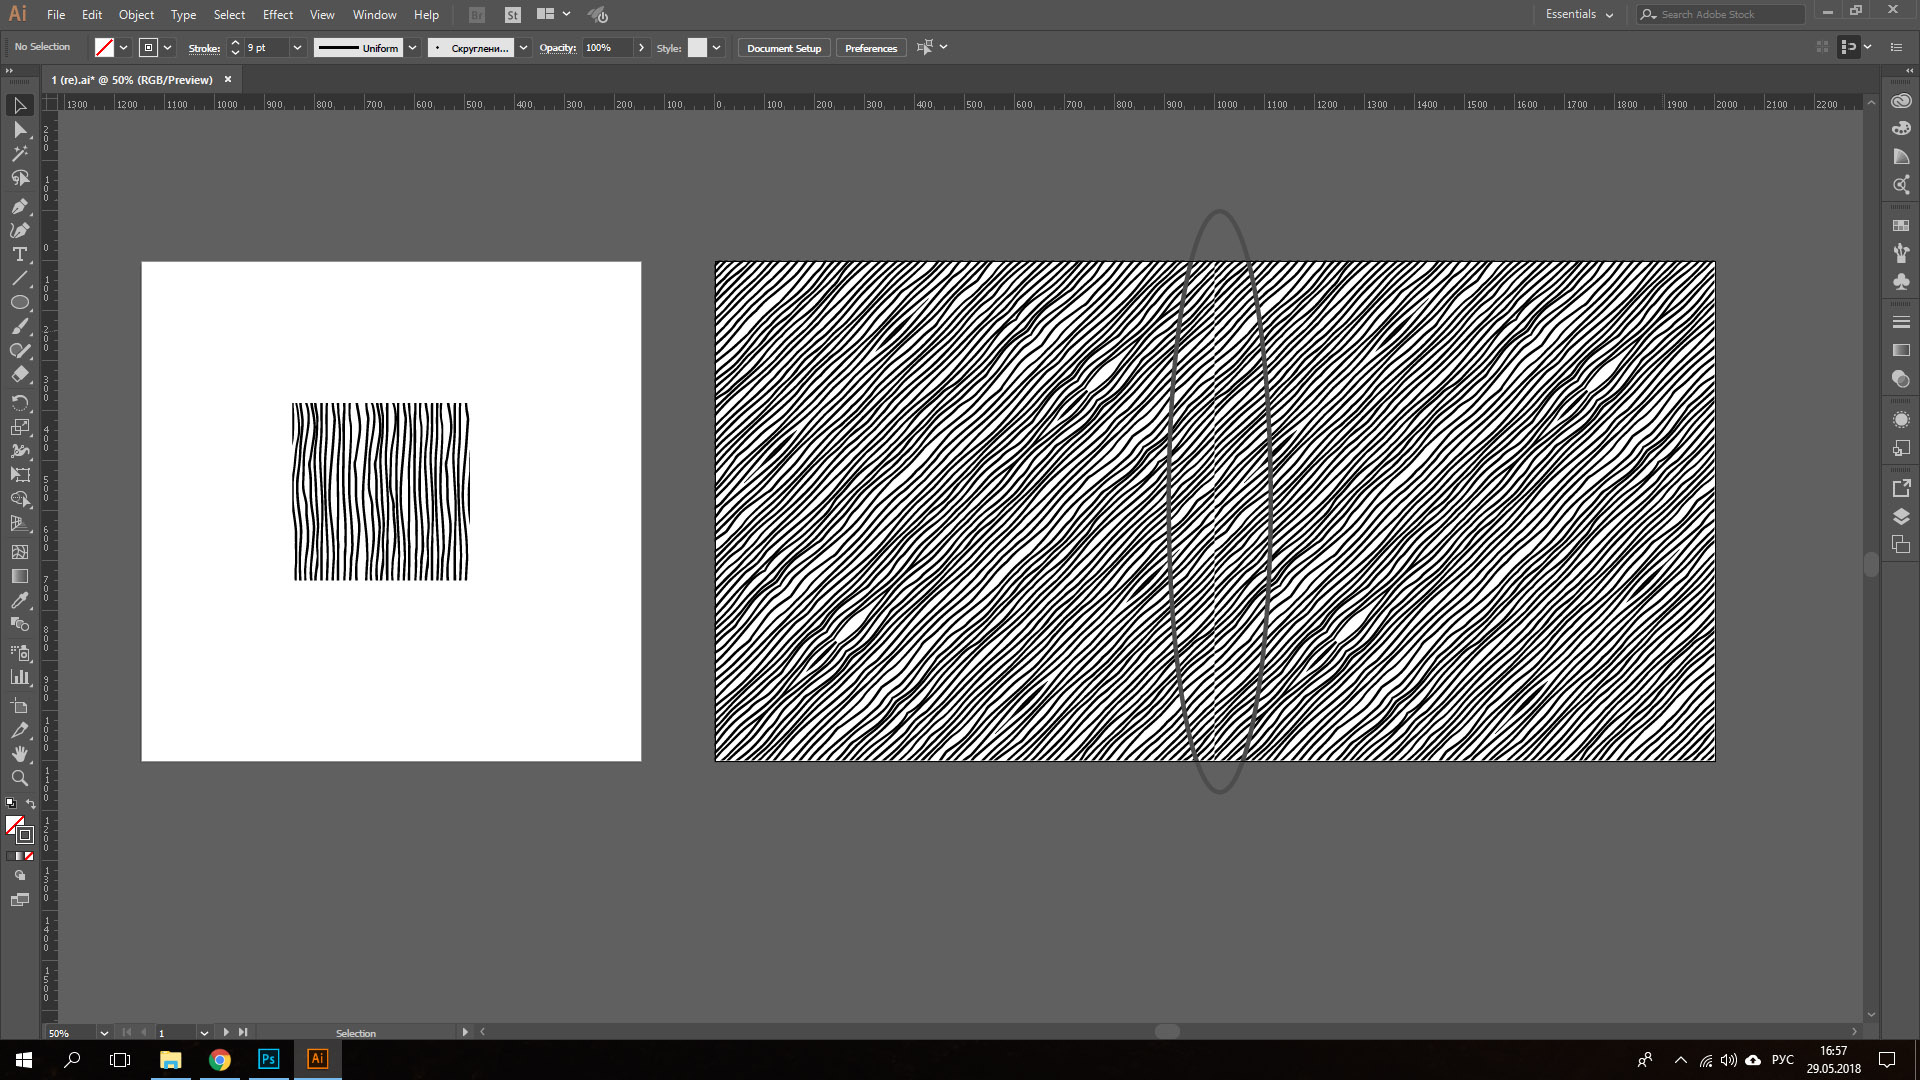Select the Type tool
This screenshot has width=1920, height=1080.
point(19,254)
